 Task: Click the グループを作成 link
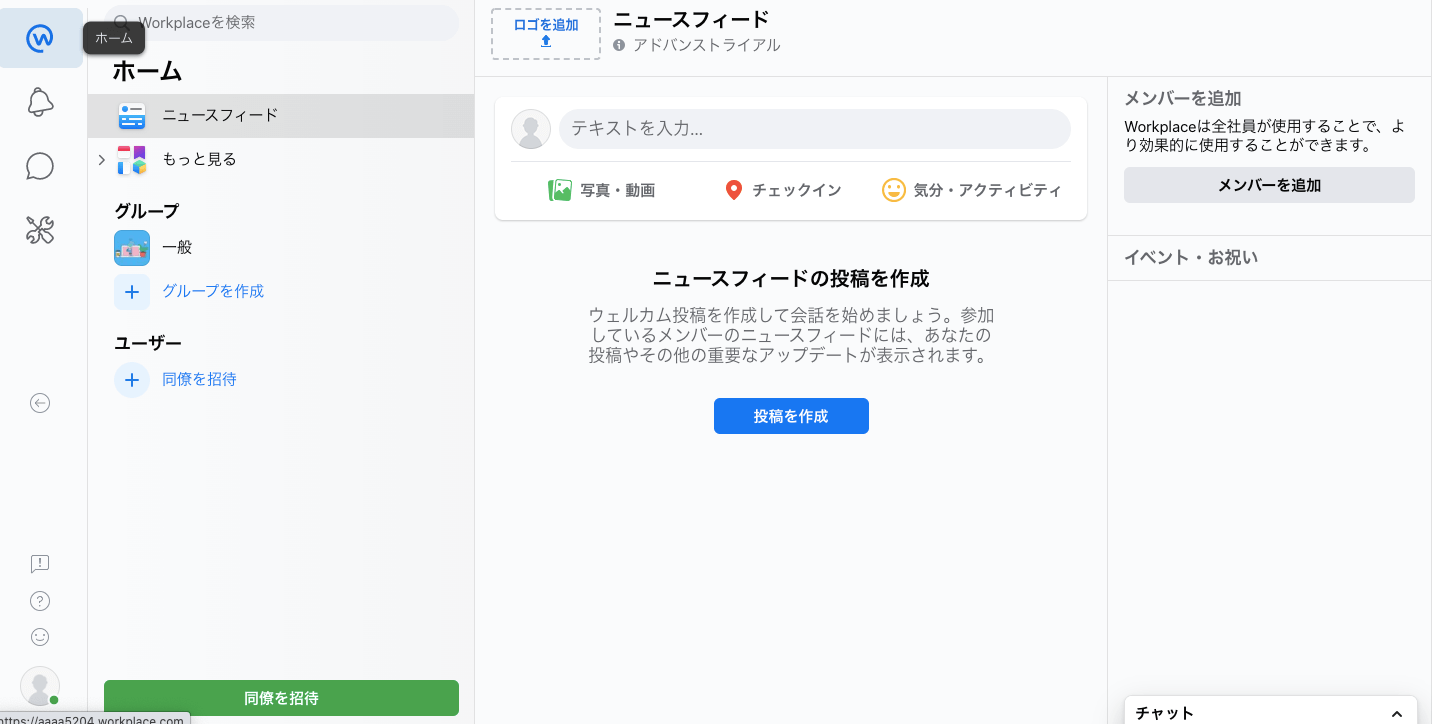point(213,291)
